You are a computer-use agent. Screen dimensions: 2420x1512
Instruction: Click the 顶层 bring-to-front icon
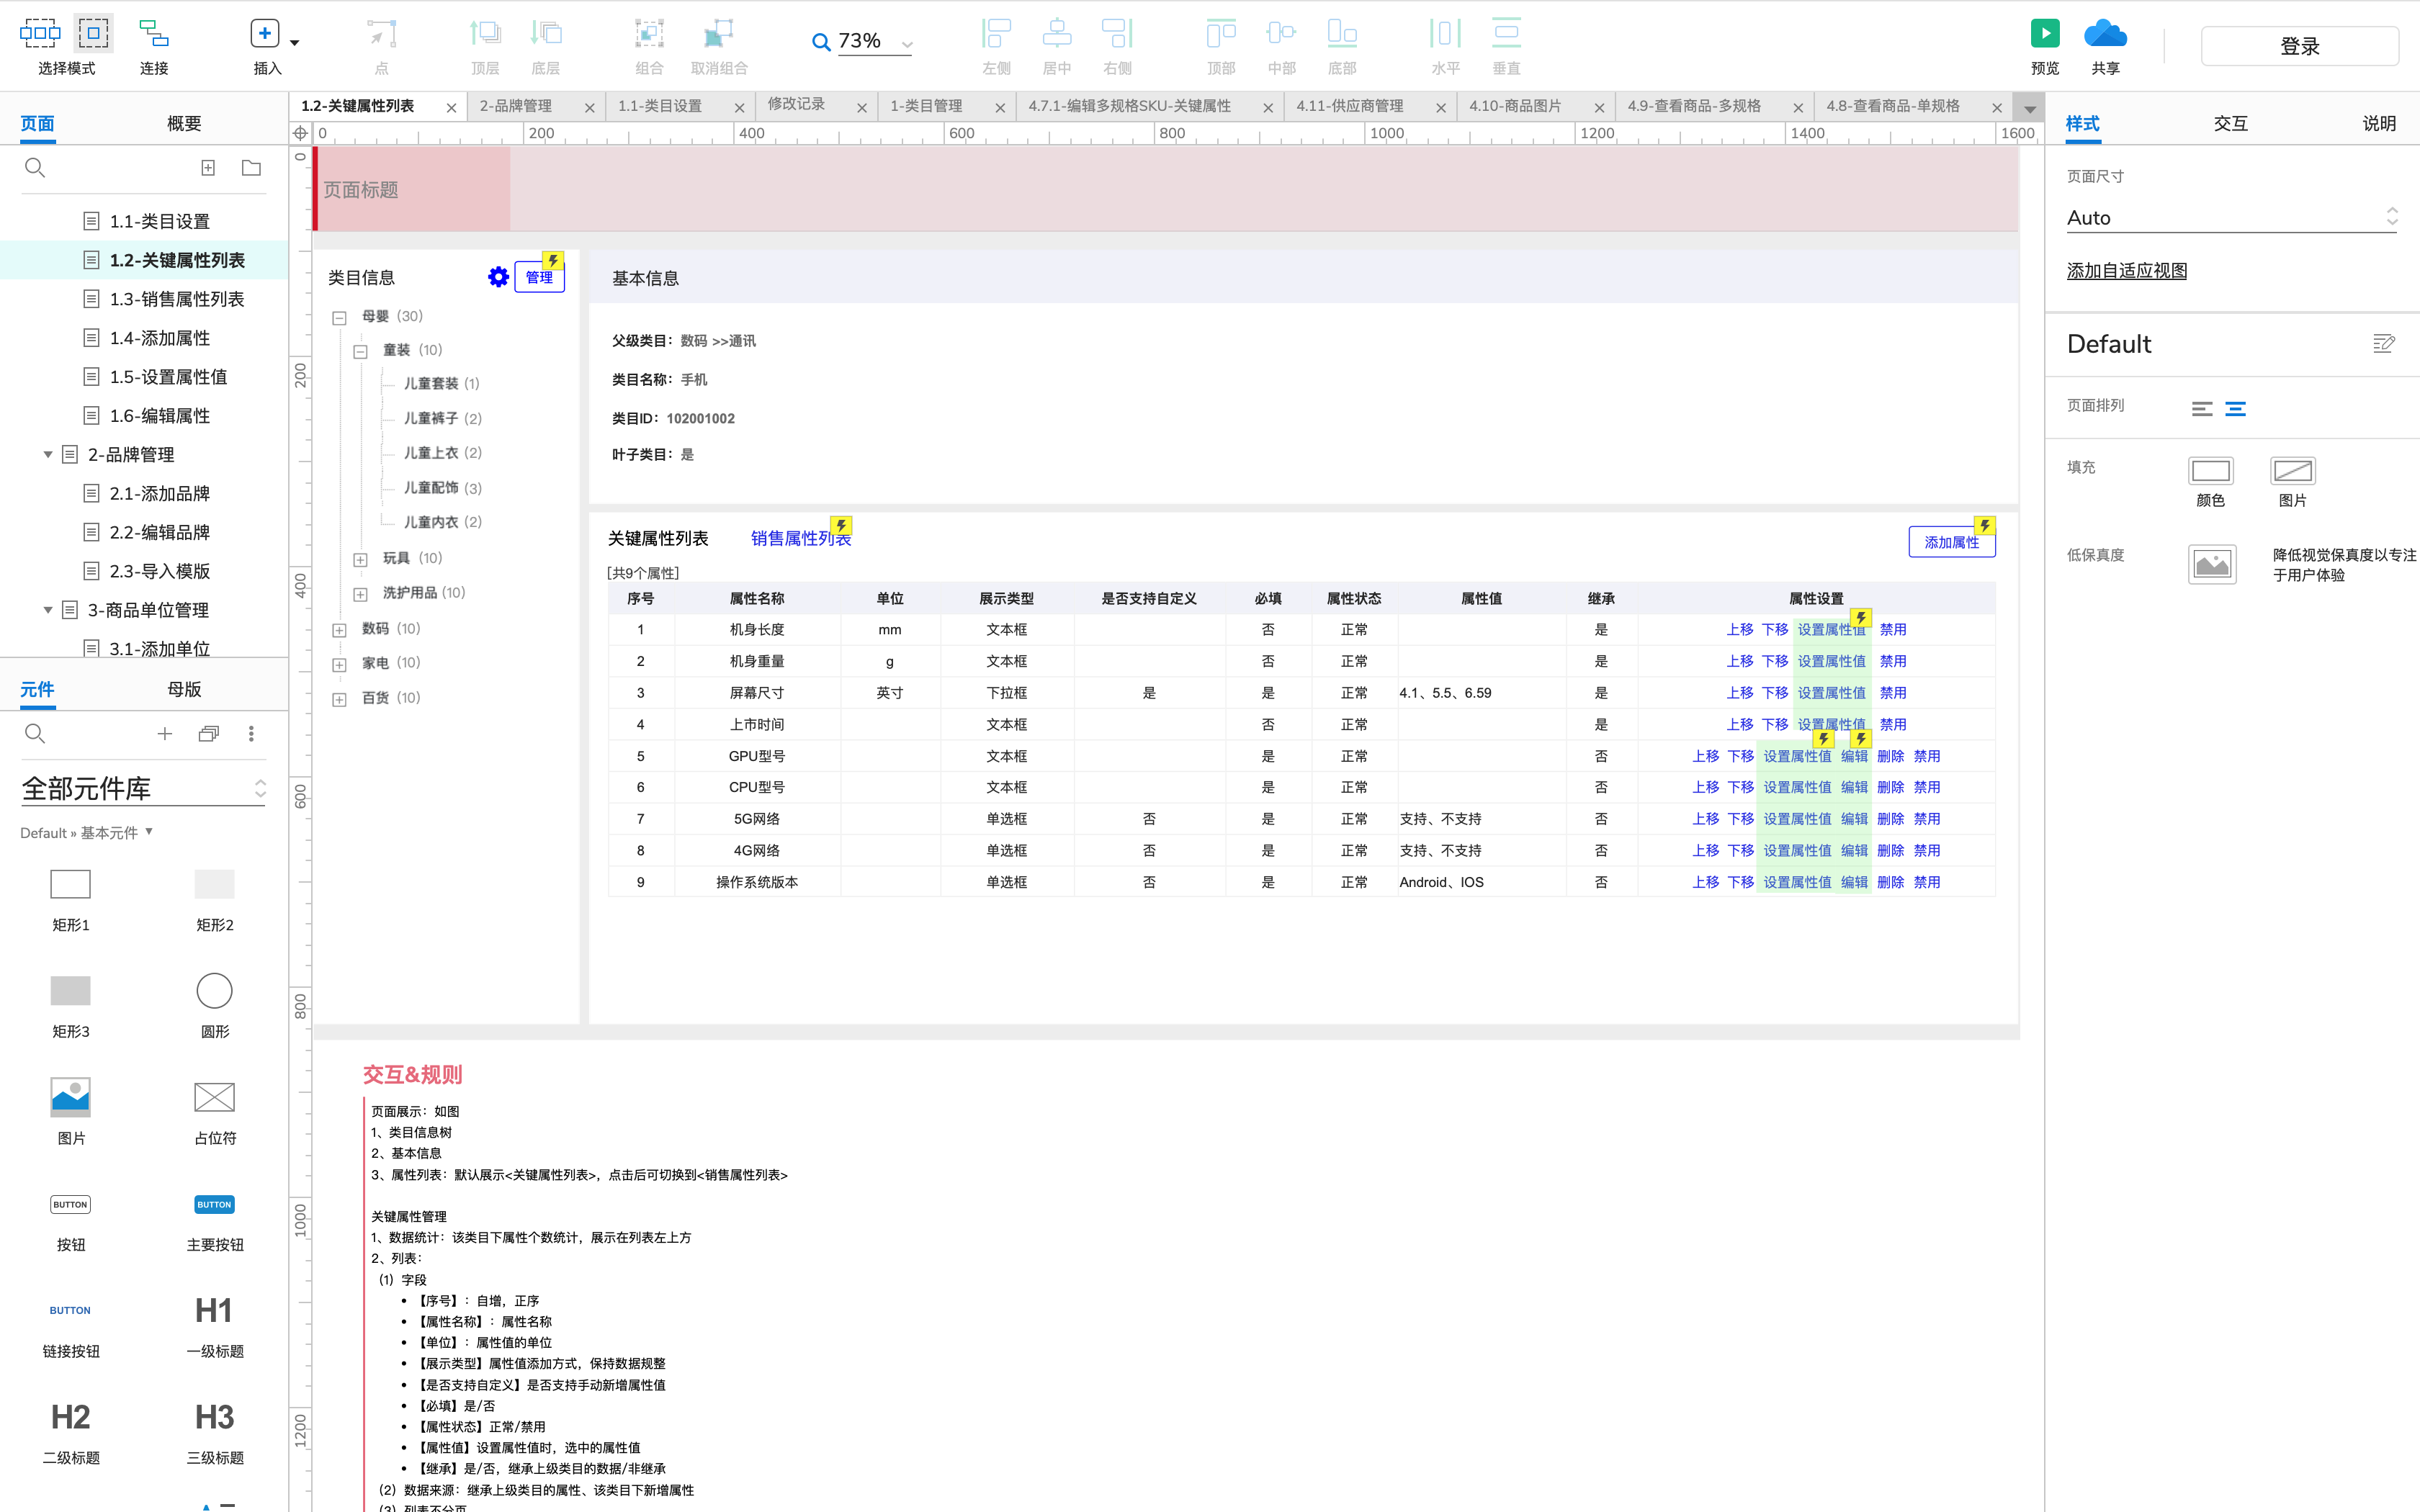click(485, 33)
